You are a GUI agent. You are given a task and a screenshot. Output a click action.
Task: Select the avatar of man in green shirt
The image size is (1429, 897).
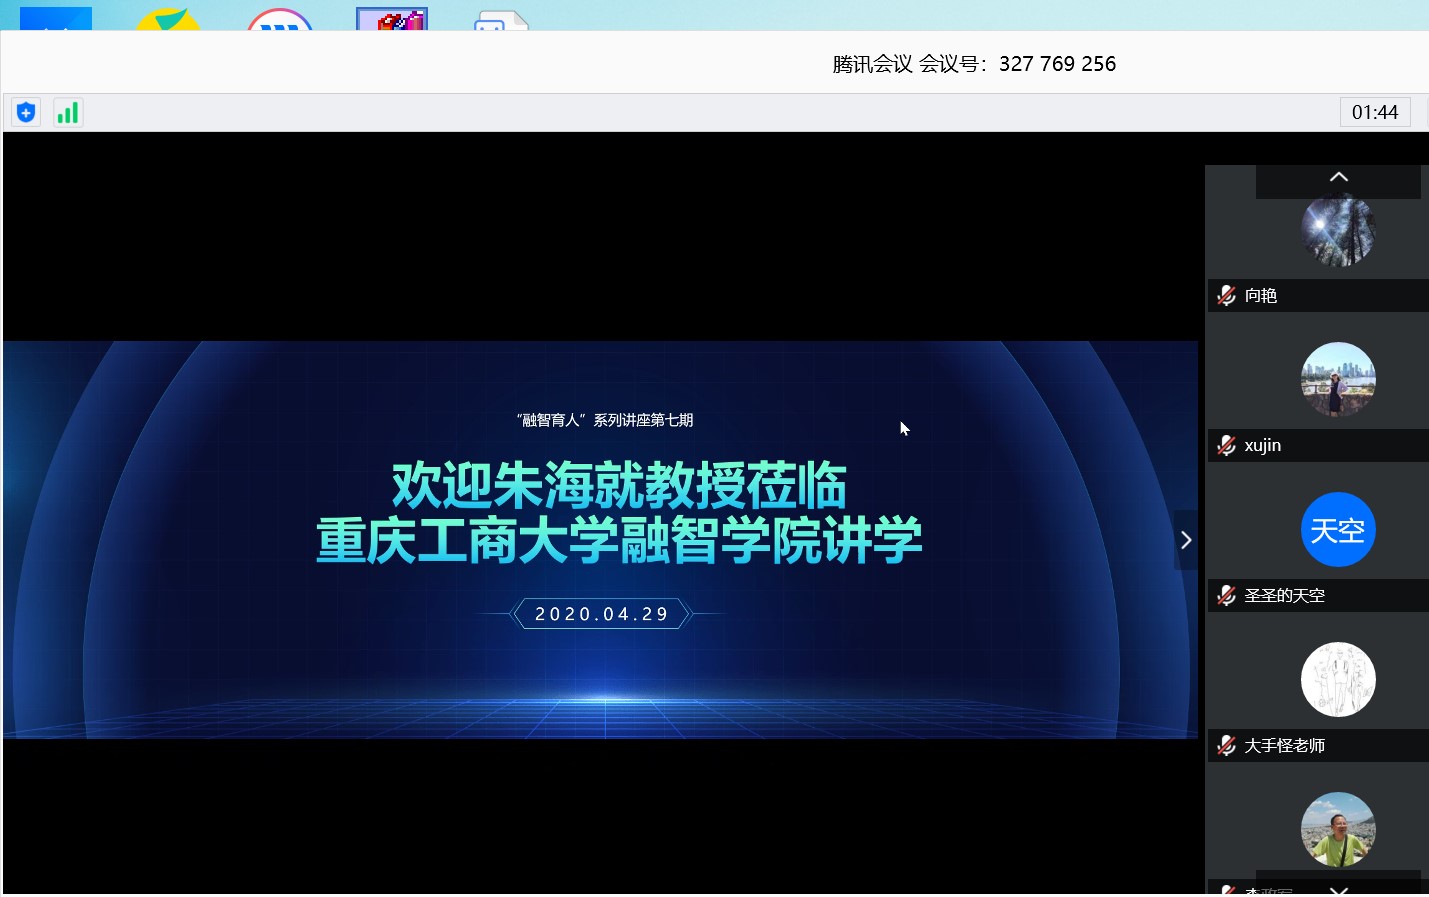tap(1338, 830)
